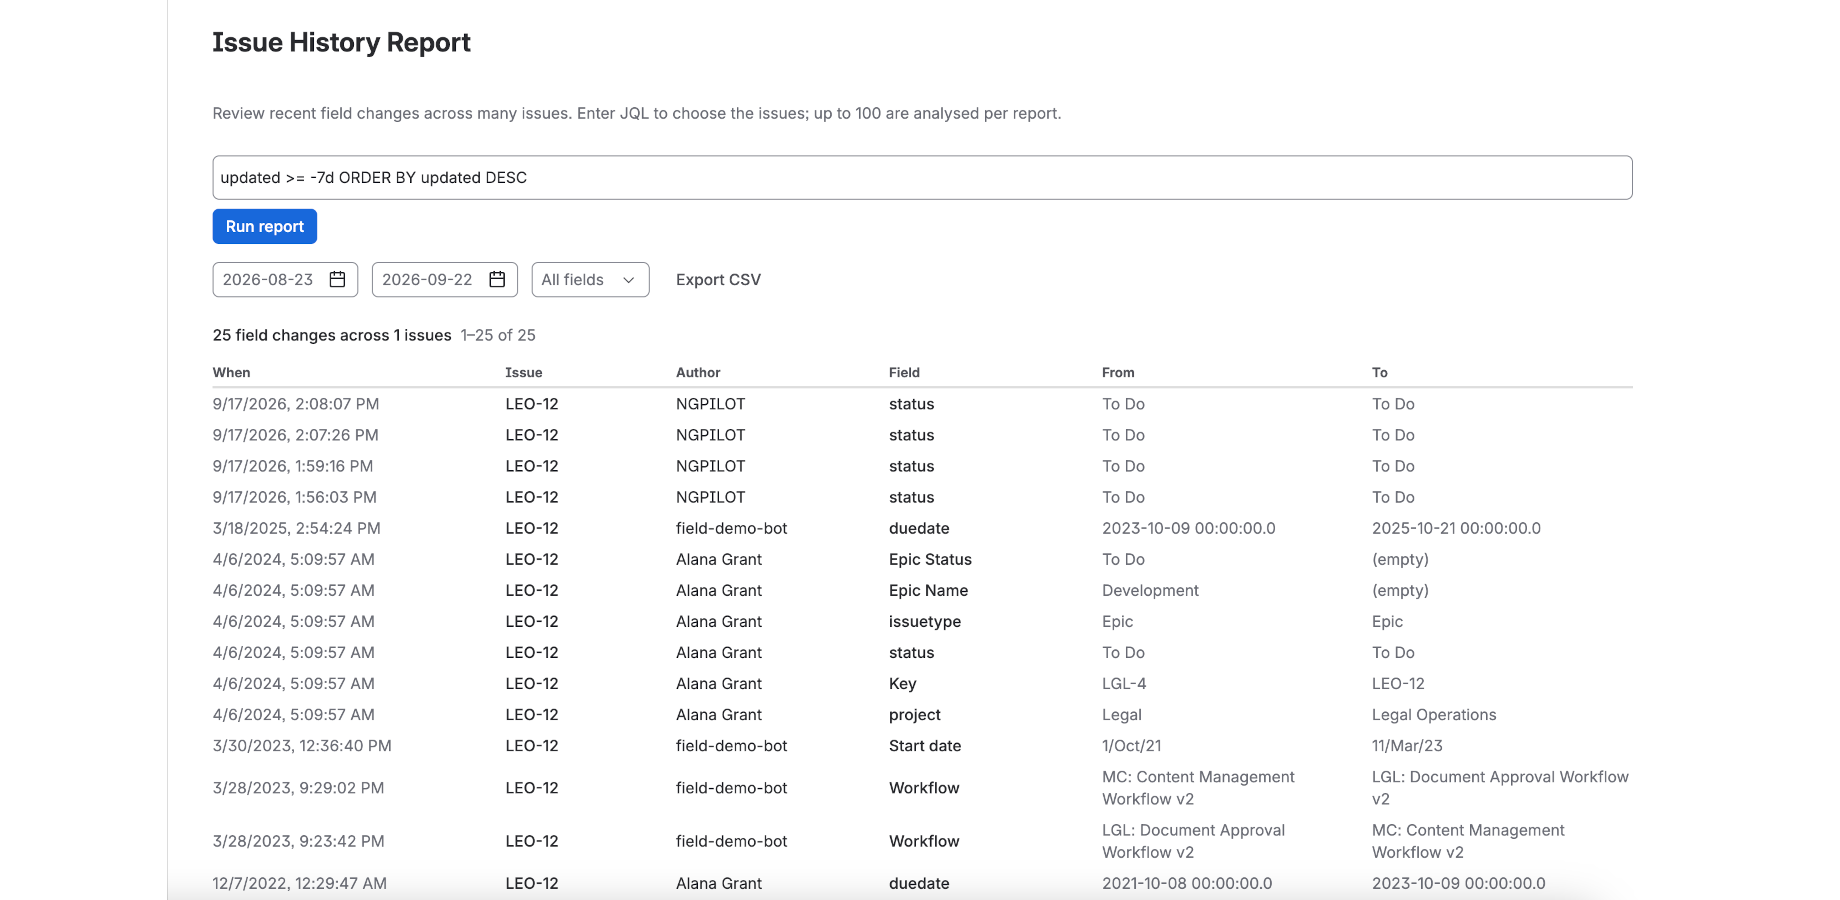Click the Start date field cell
The width and height of the screenshot is (1840, 900).
925,746
